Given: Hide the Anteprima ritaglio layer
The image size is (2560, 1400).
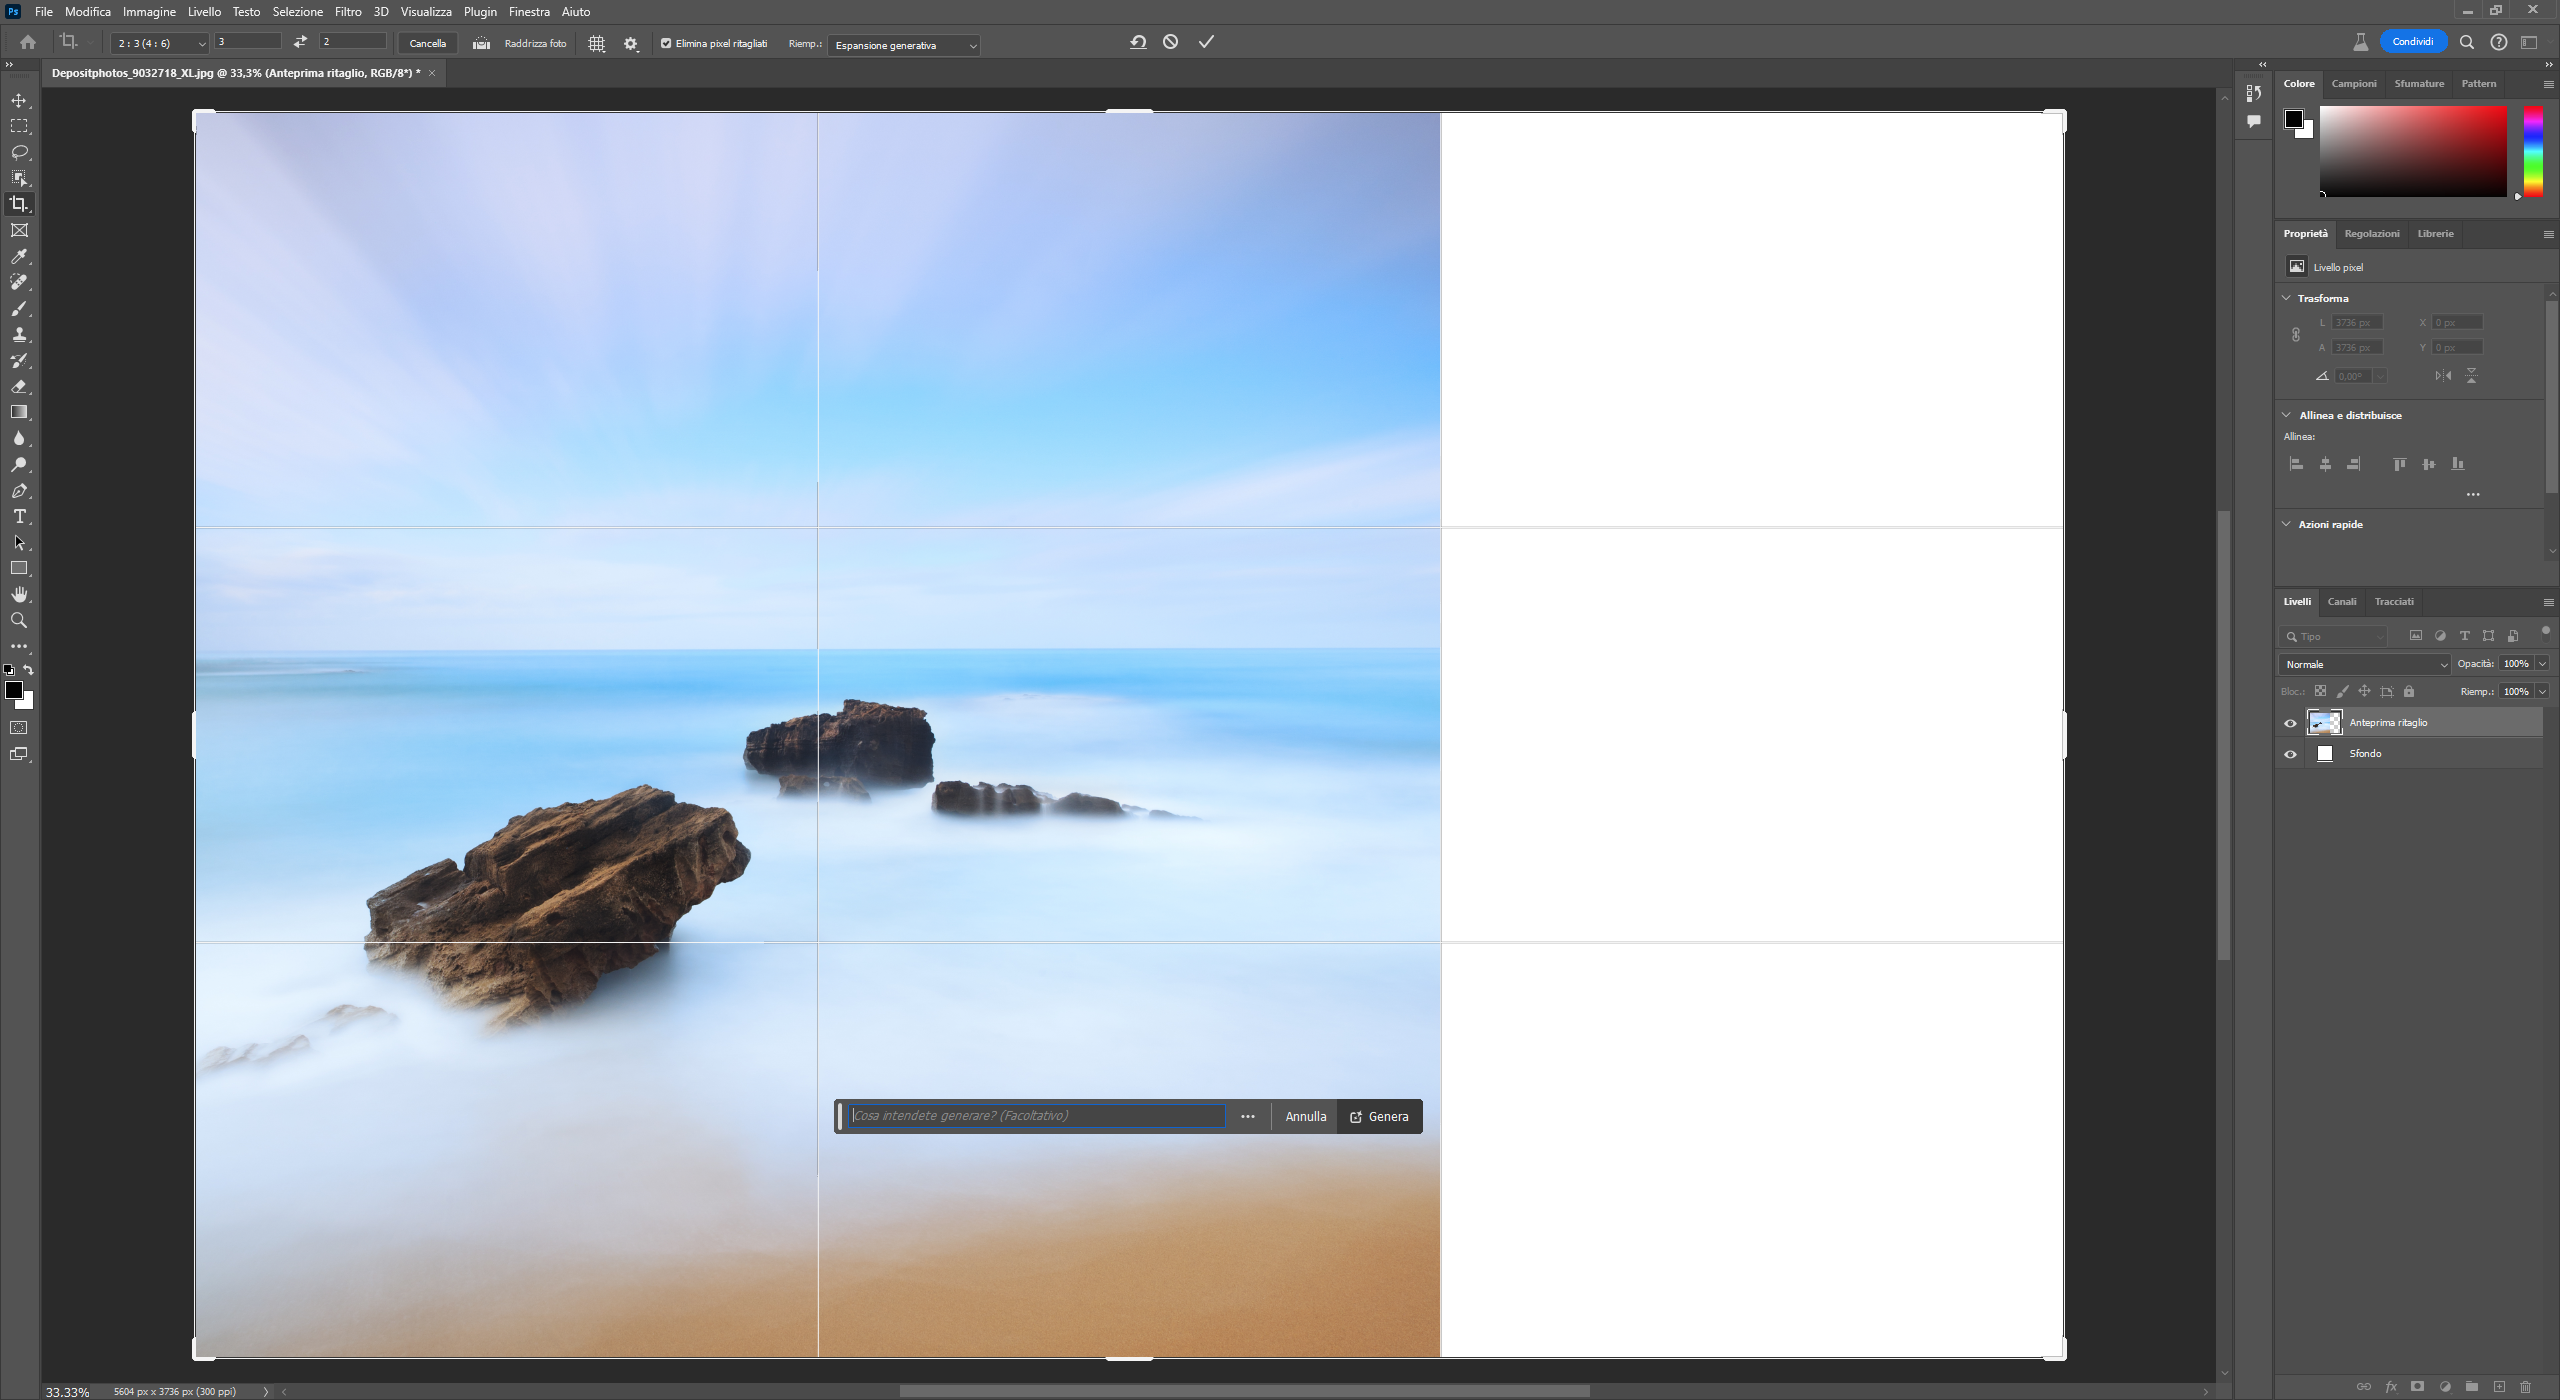Looking at the screenshot, I should tap(2290, 723).
